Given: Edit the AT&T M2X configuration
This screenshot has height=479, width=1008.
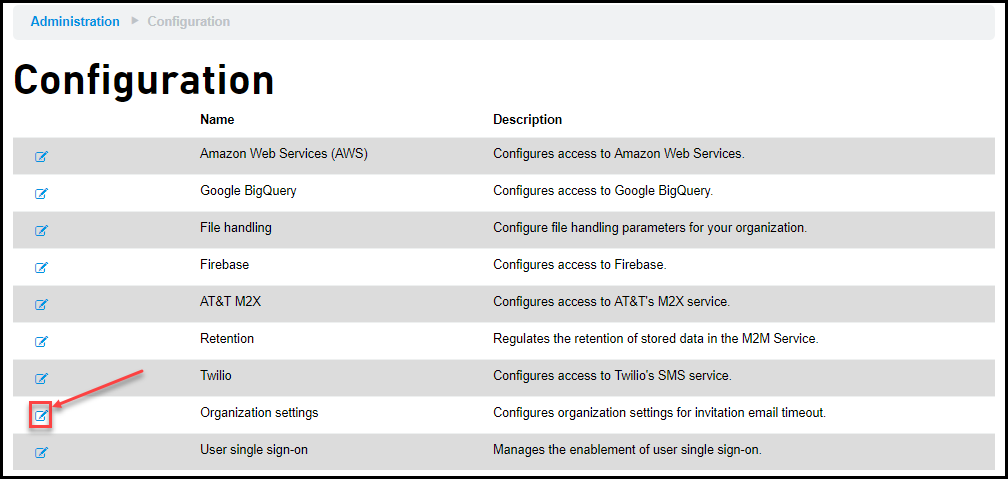Looking at the screenshot, I should [x=41, y=304].
